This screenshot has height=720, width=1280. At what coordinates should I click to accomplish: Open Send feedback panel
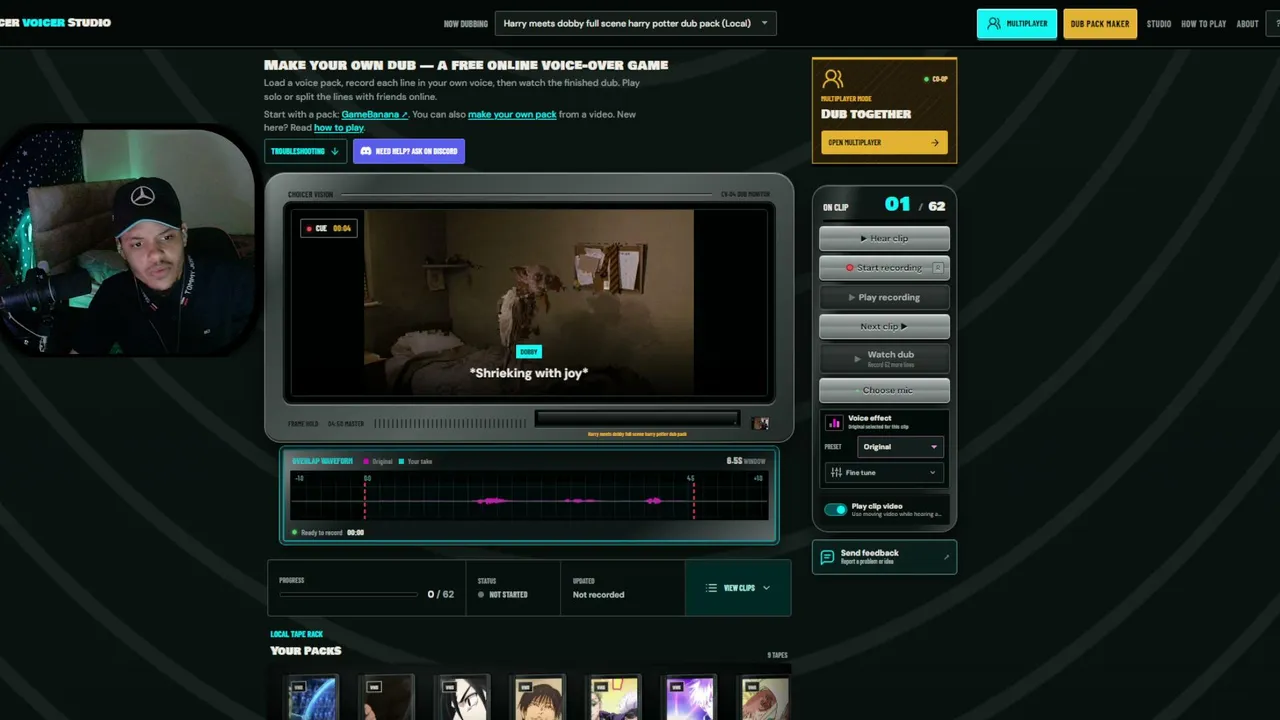(x=884, y=557)
